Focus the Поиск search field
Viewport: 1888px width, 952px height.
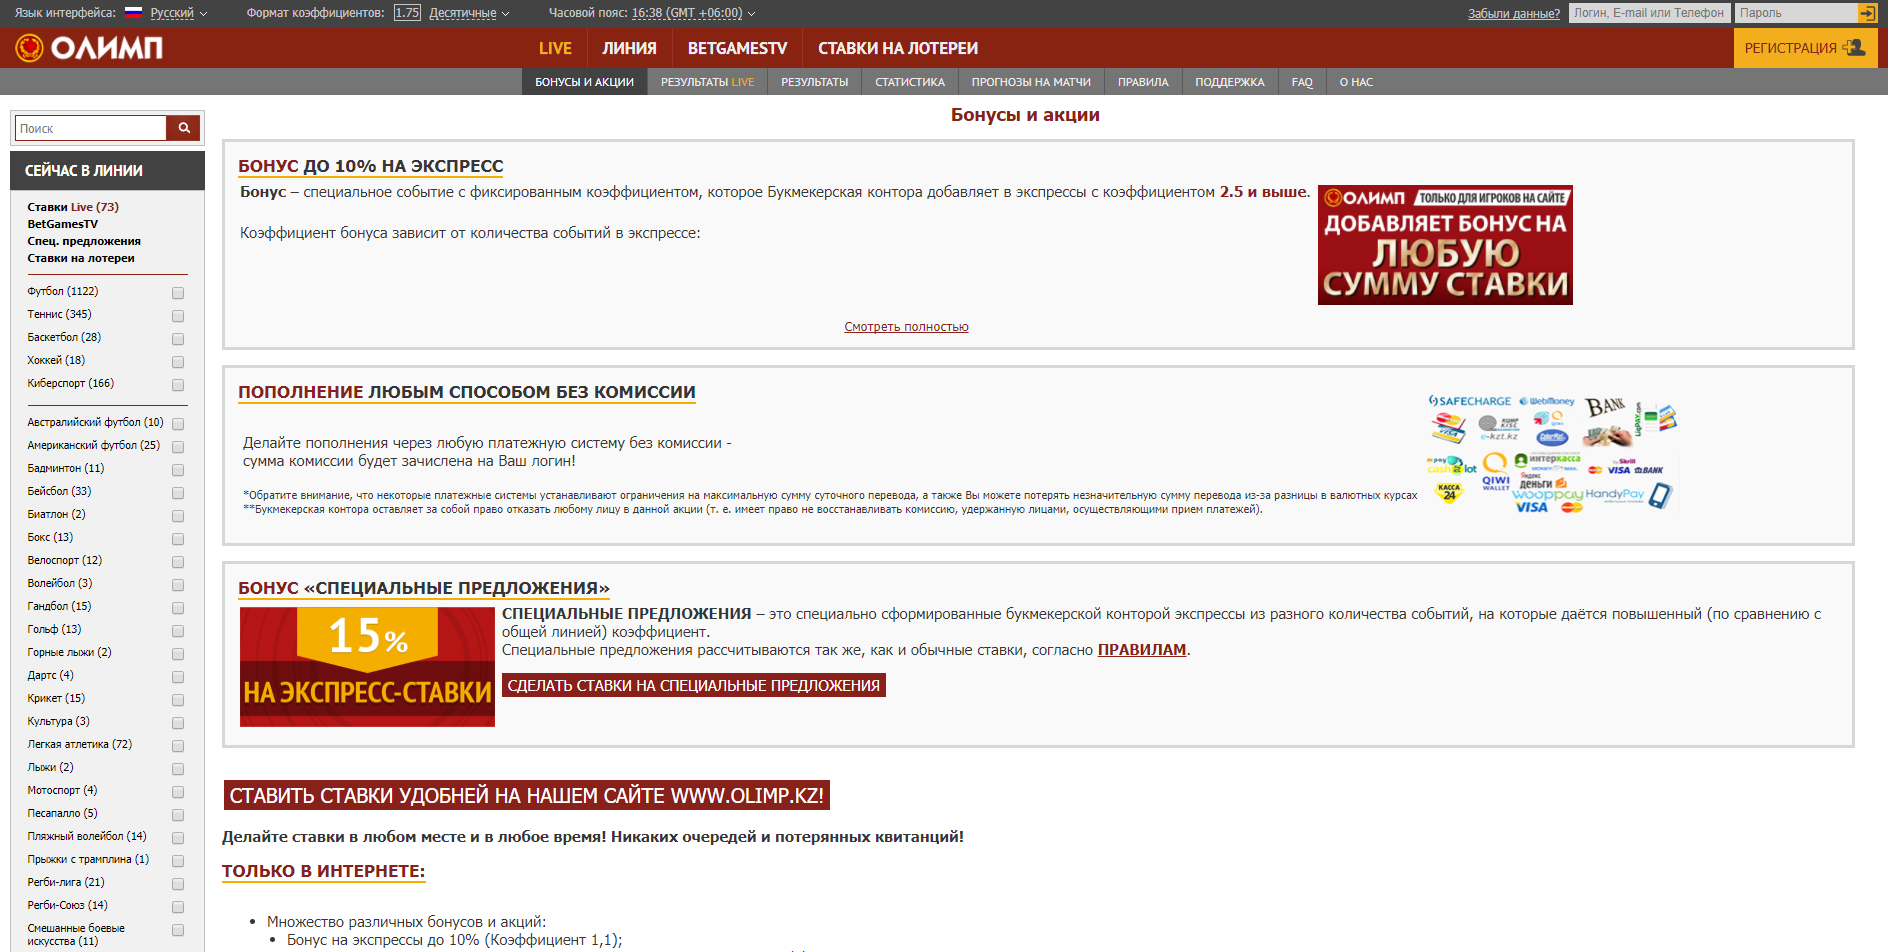90,128
